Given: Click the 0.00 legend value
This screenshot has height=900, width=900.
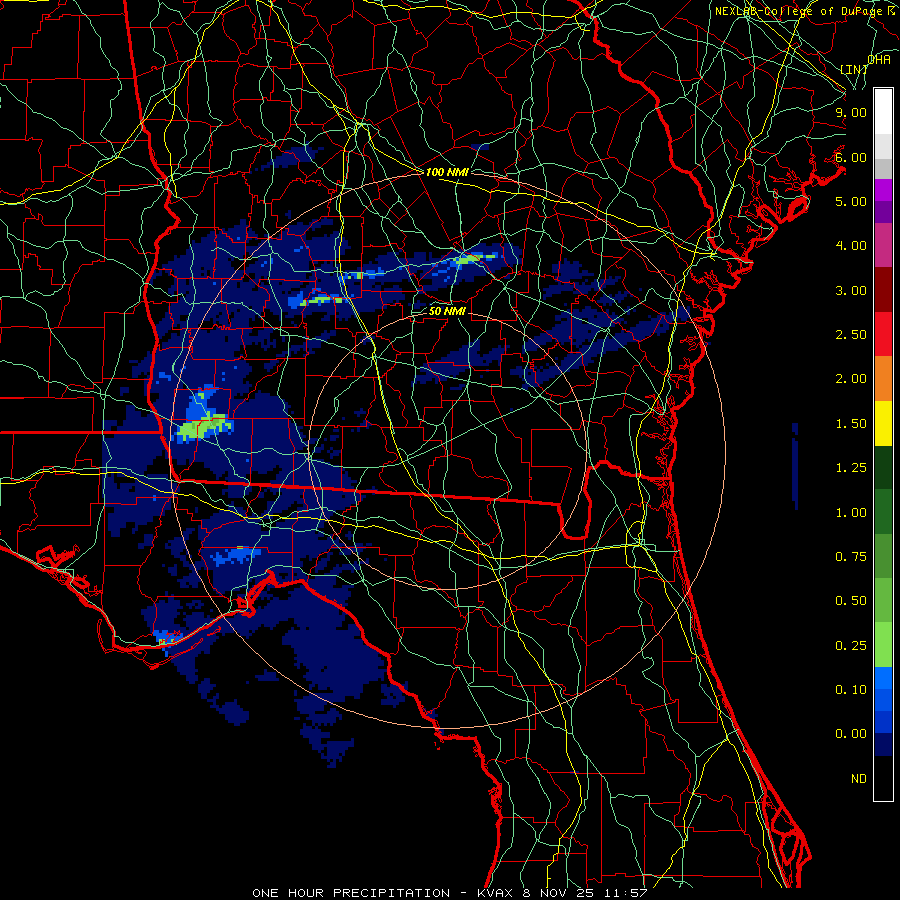Looking at the screenshot, I should coord(851,734).
